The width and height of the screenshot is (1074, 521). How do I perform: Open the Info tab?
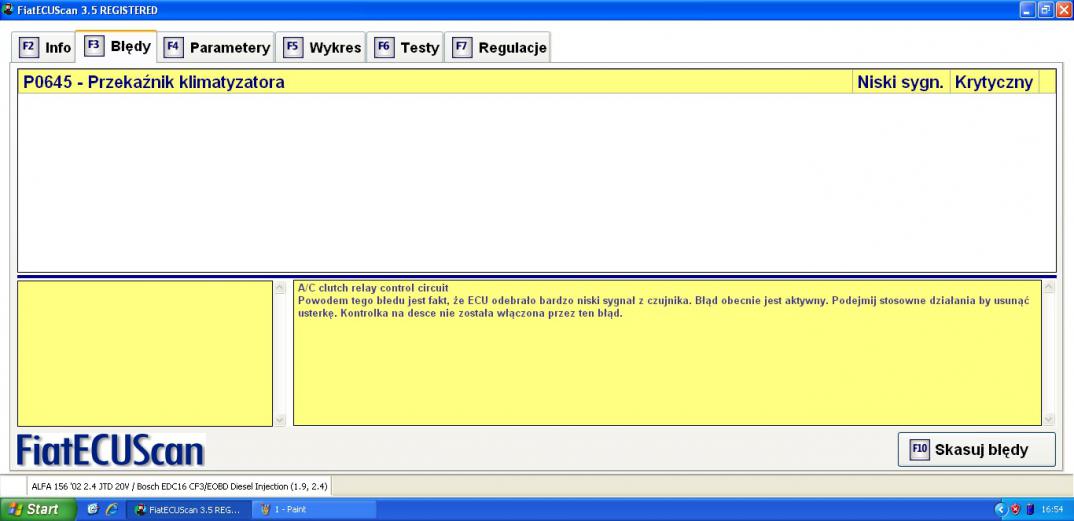click(x=45, y=47)
